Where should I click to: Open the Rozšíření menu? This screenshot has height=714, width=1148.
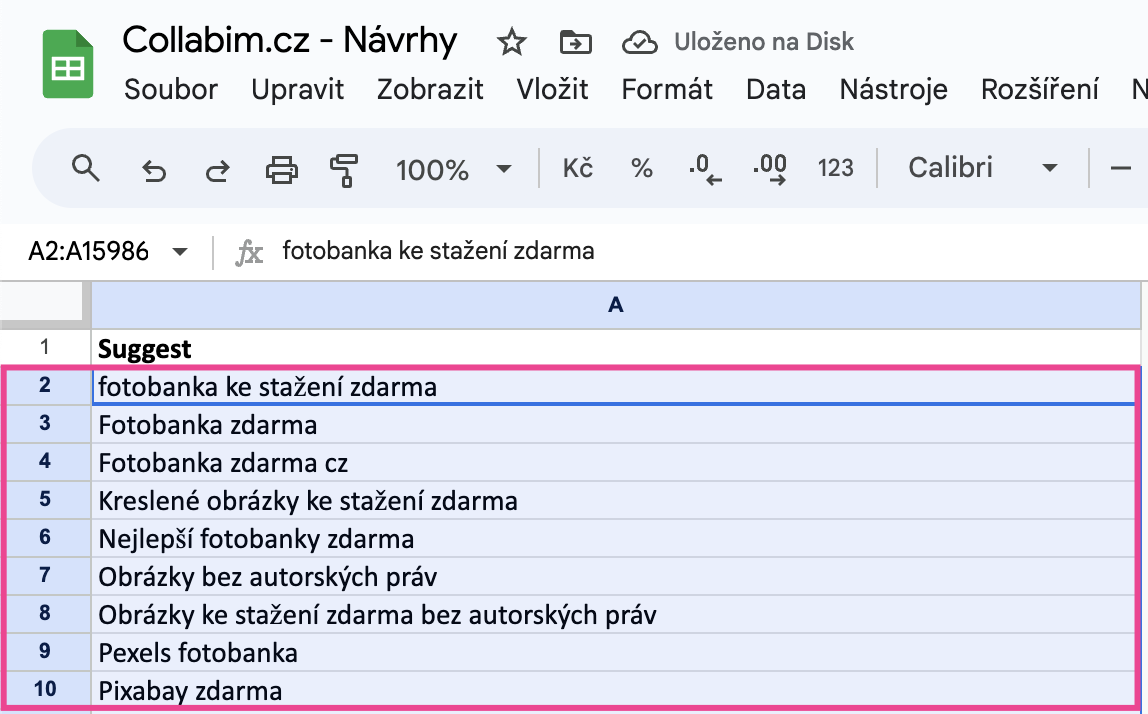(1040, 89)
